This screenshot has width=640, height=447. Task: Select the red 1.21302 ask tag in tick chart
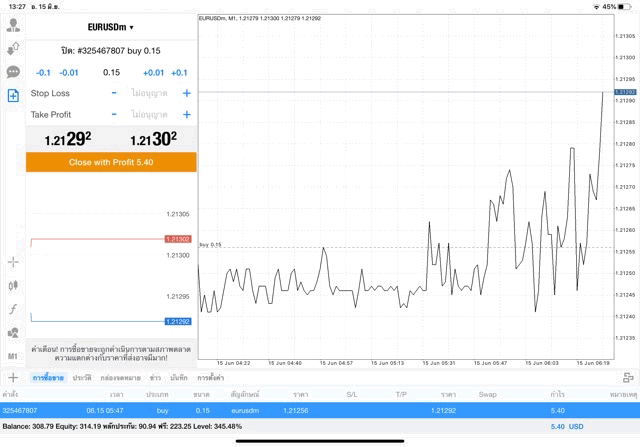(178, 239)
